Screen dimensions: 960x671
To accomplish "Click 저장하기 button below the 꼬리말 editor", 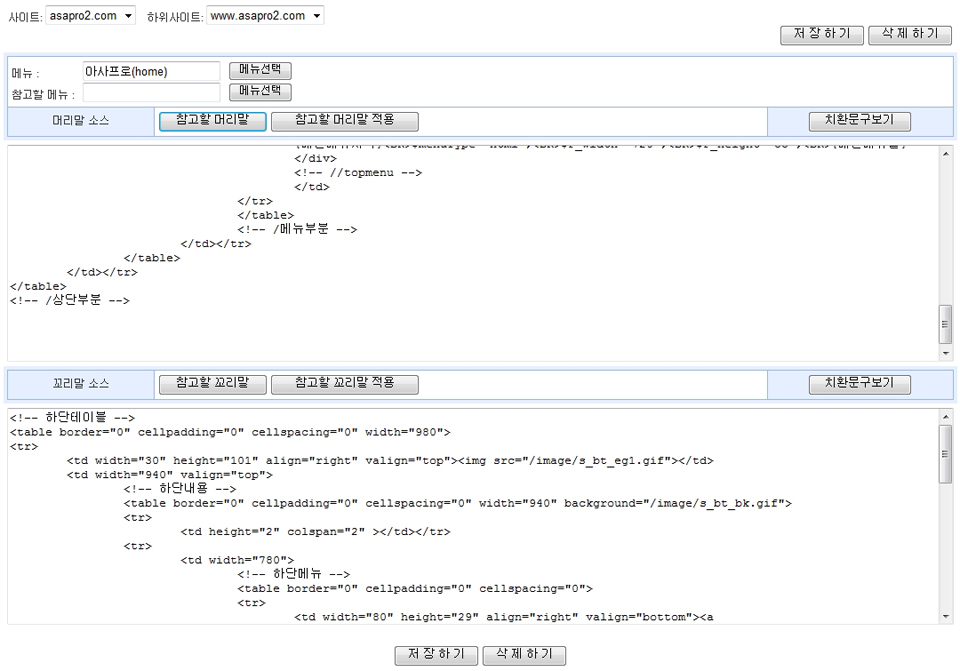I will 436,655.
